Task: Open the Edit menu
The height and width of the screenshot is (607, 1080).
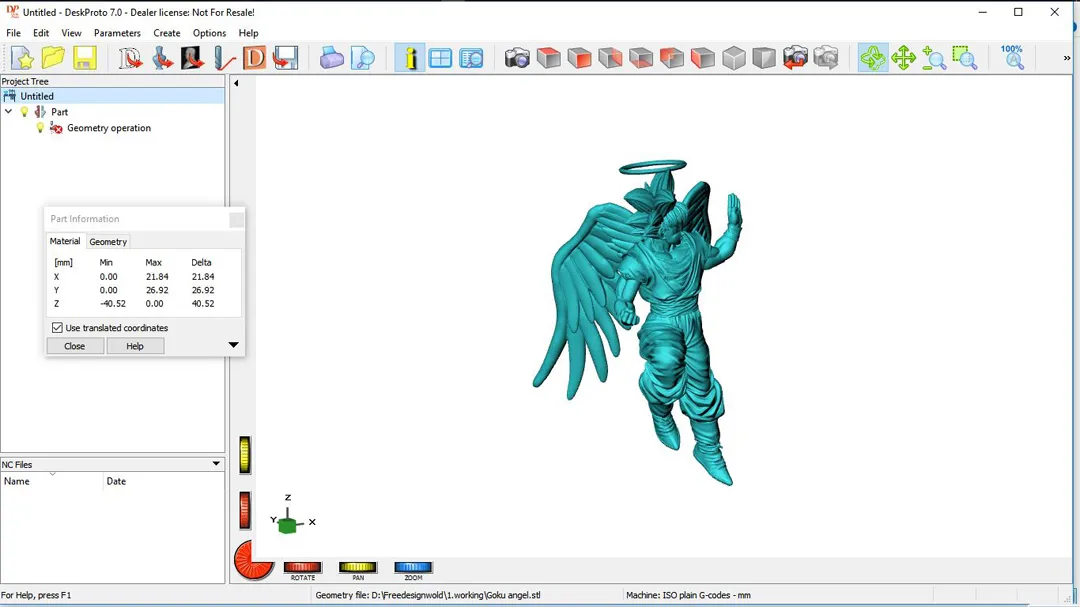Action: pos(41,33)
